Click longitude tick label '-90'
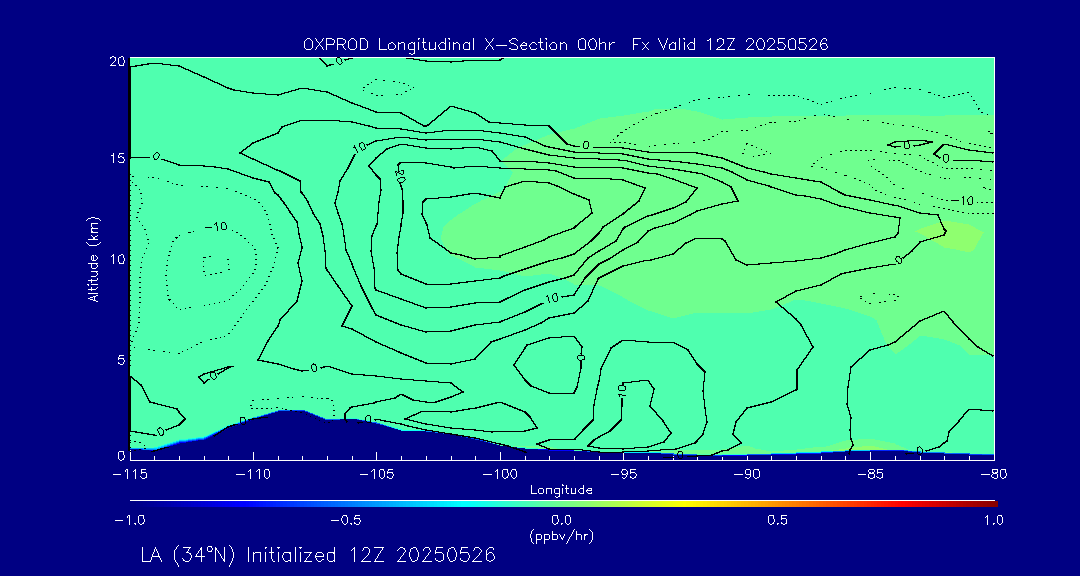This screenshot has width=1080, height=576. click(747, 475)
